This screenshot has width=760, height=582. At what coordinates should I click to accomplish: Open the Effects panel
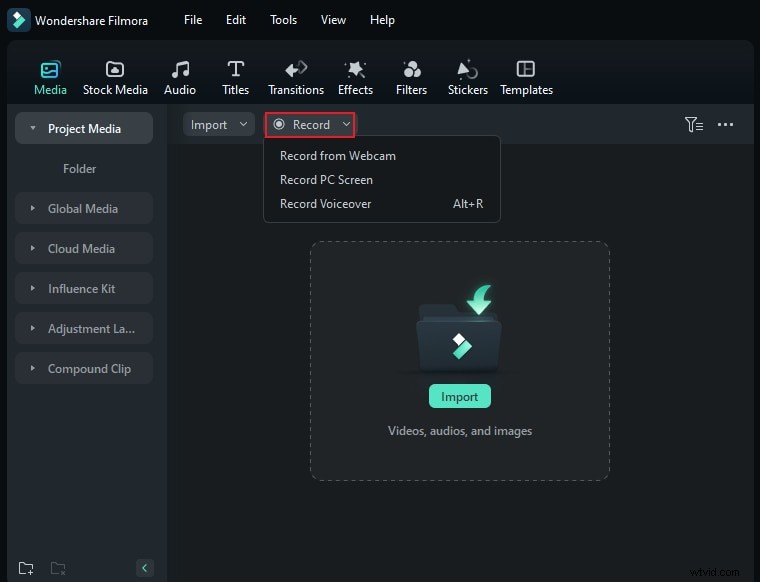355,78
